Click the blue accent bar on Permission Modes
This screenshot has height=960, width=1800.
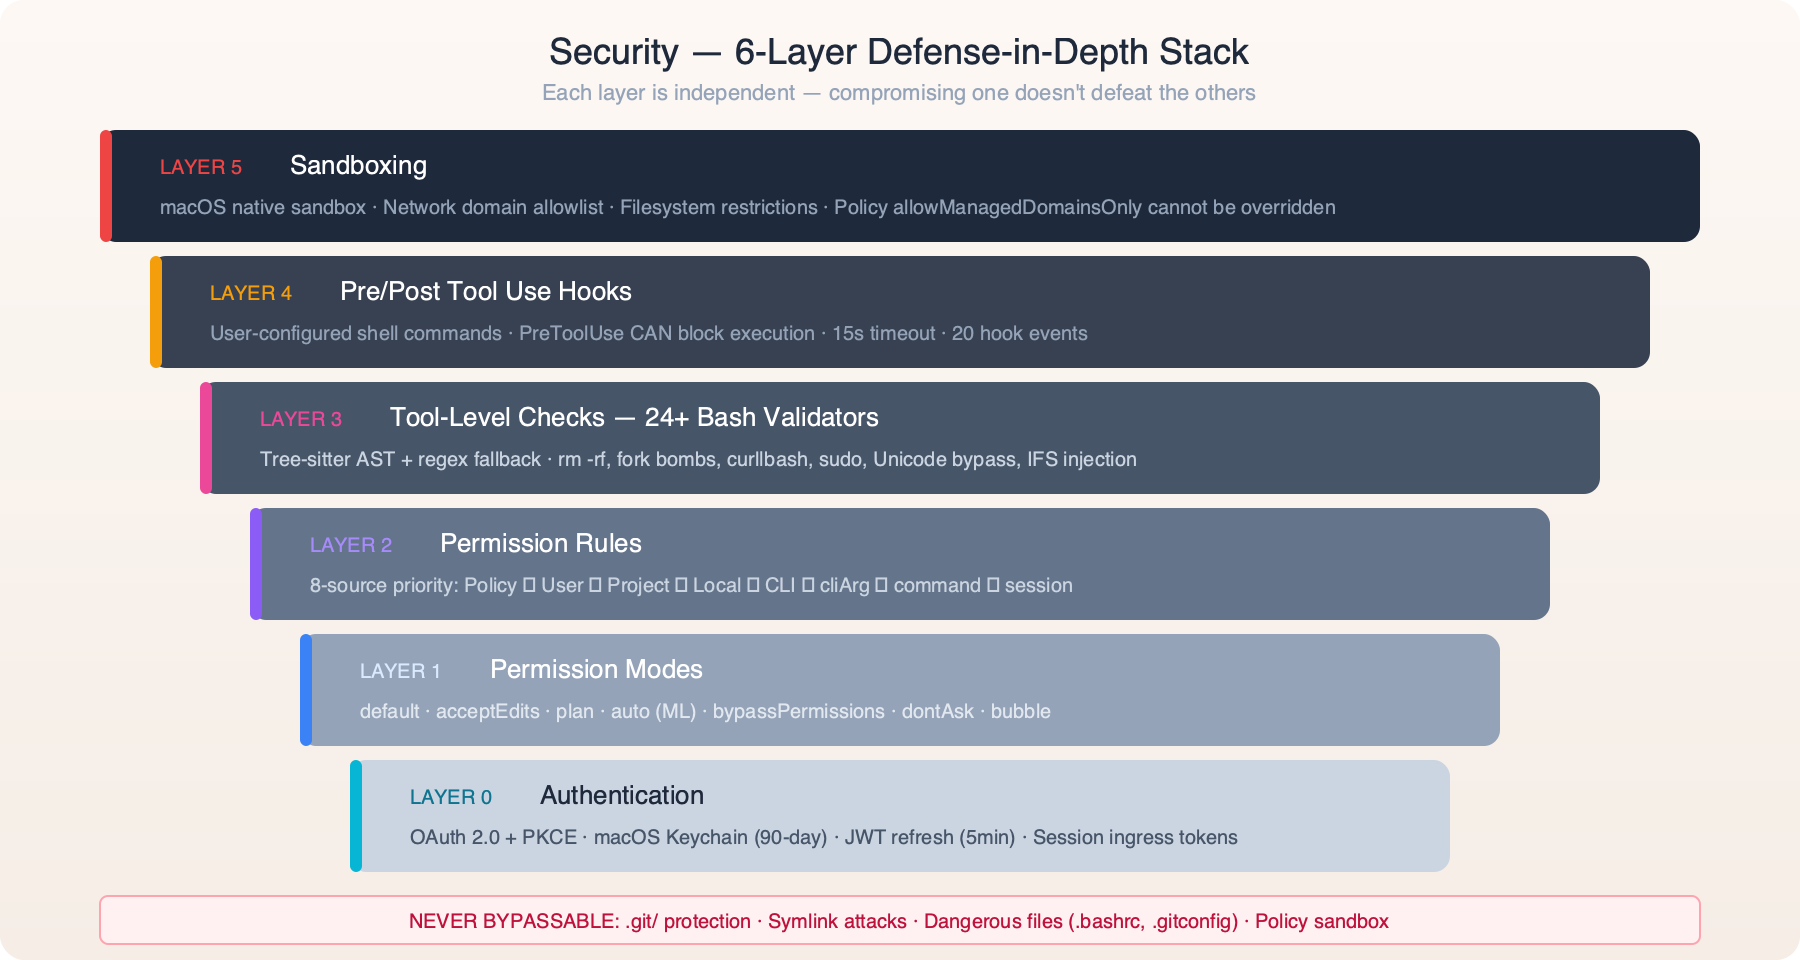305,689
